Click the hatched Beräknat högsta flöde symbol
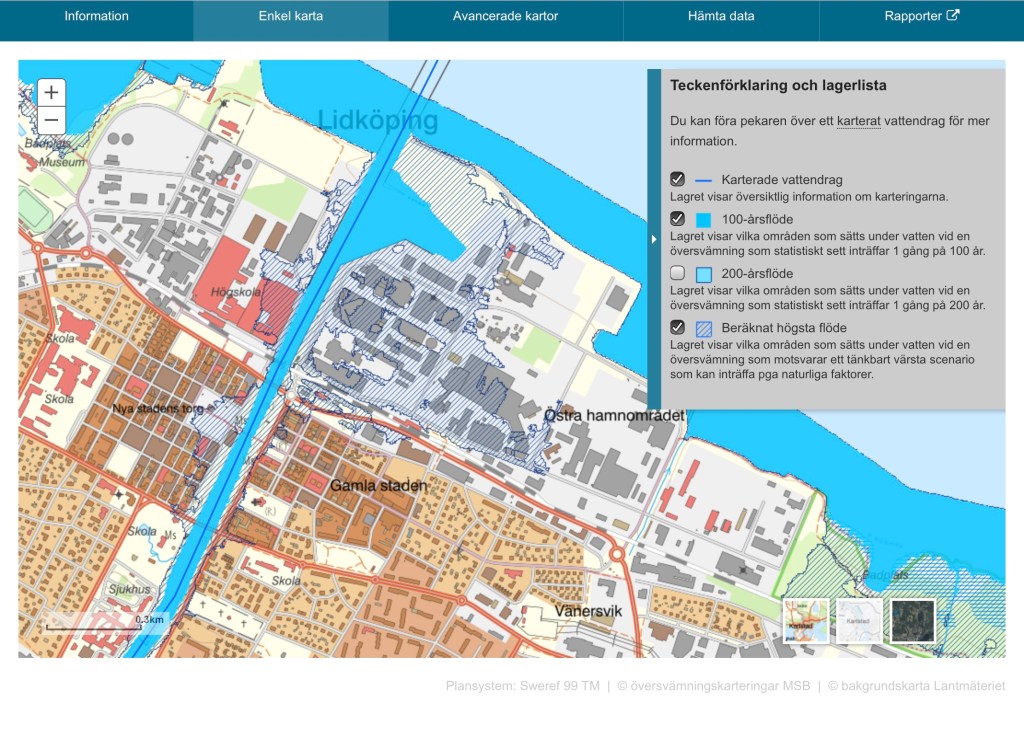Screen dimensions: 1024x732 [703, 328]
